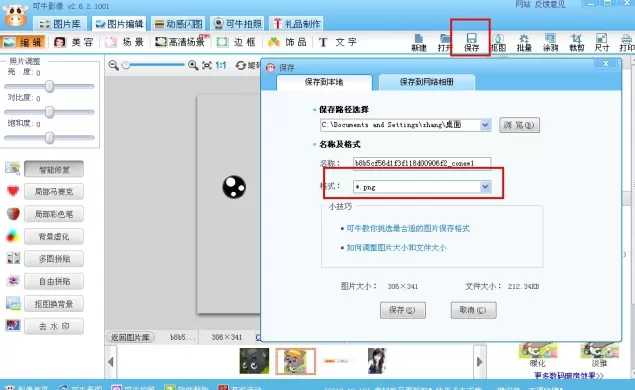The height and width of the screenshot is (390, 635).
Task: Open the 可牛教你挑选最合适的图片保存格式 link
Action: (408, 228)
